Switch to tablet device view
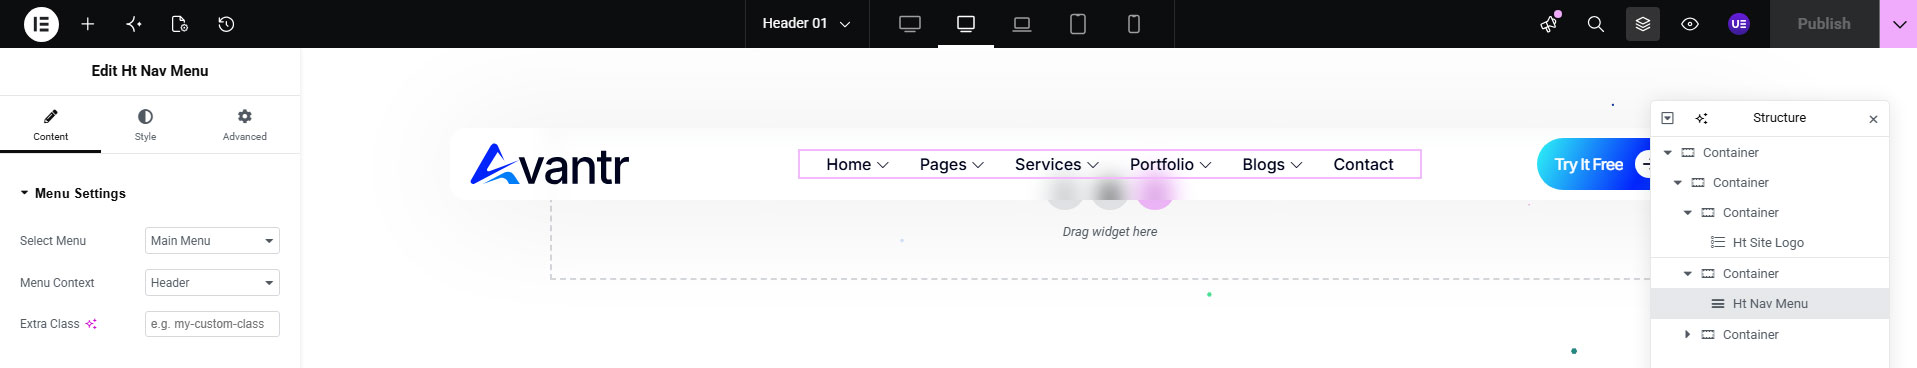The width and height of the screenshot is (1917, 368). pos(1078,24)
